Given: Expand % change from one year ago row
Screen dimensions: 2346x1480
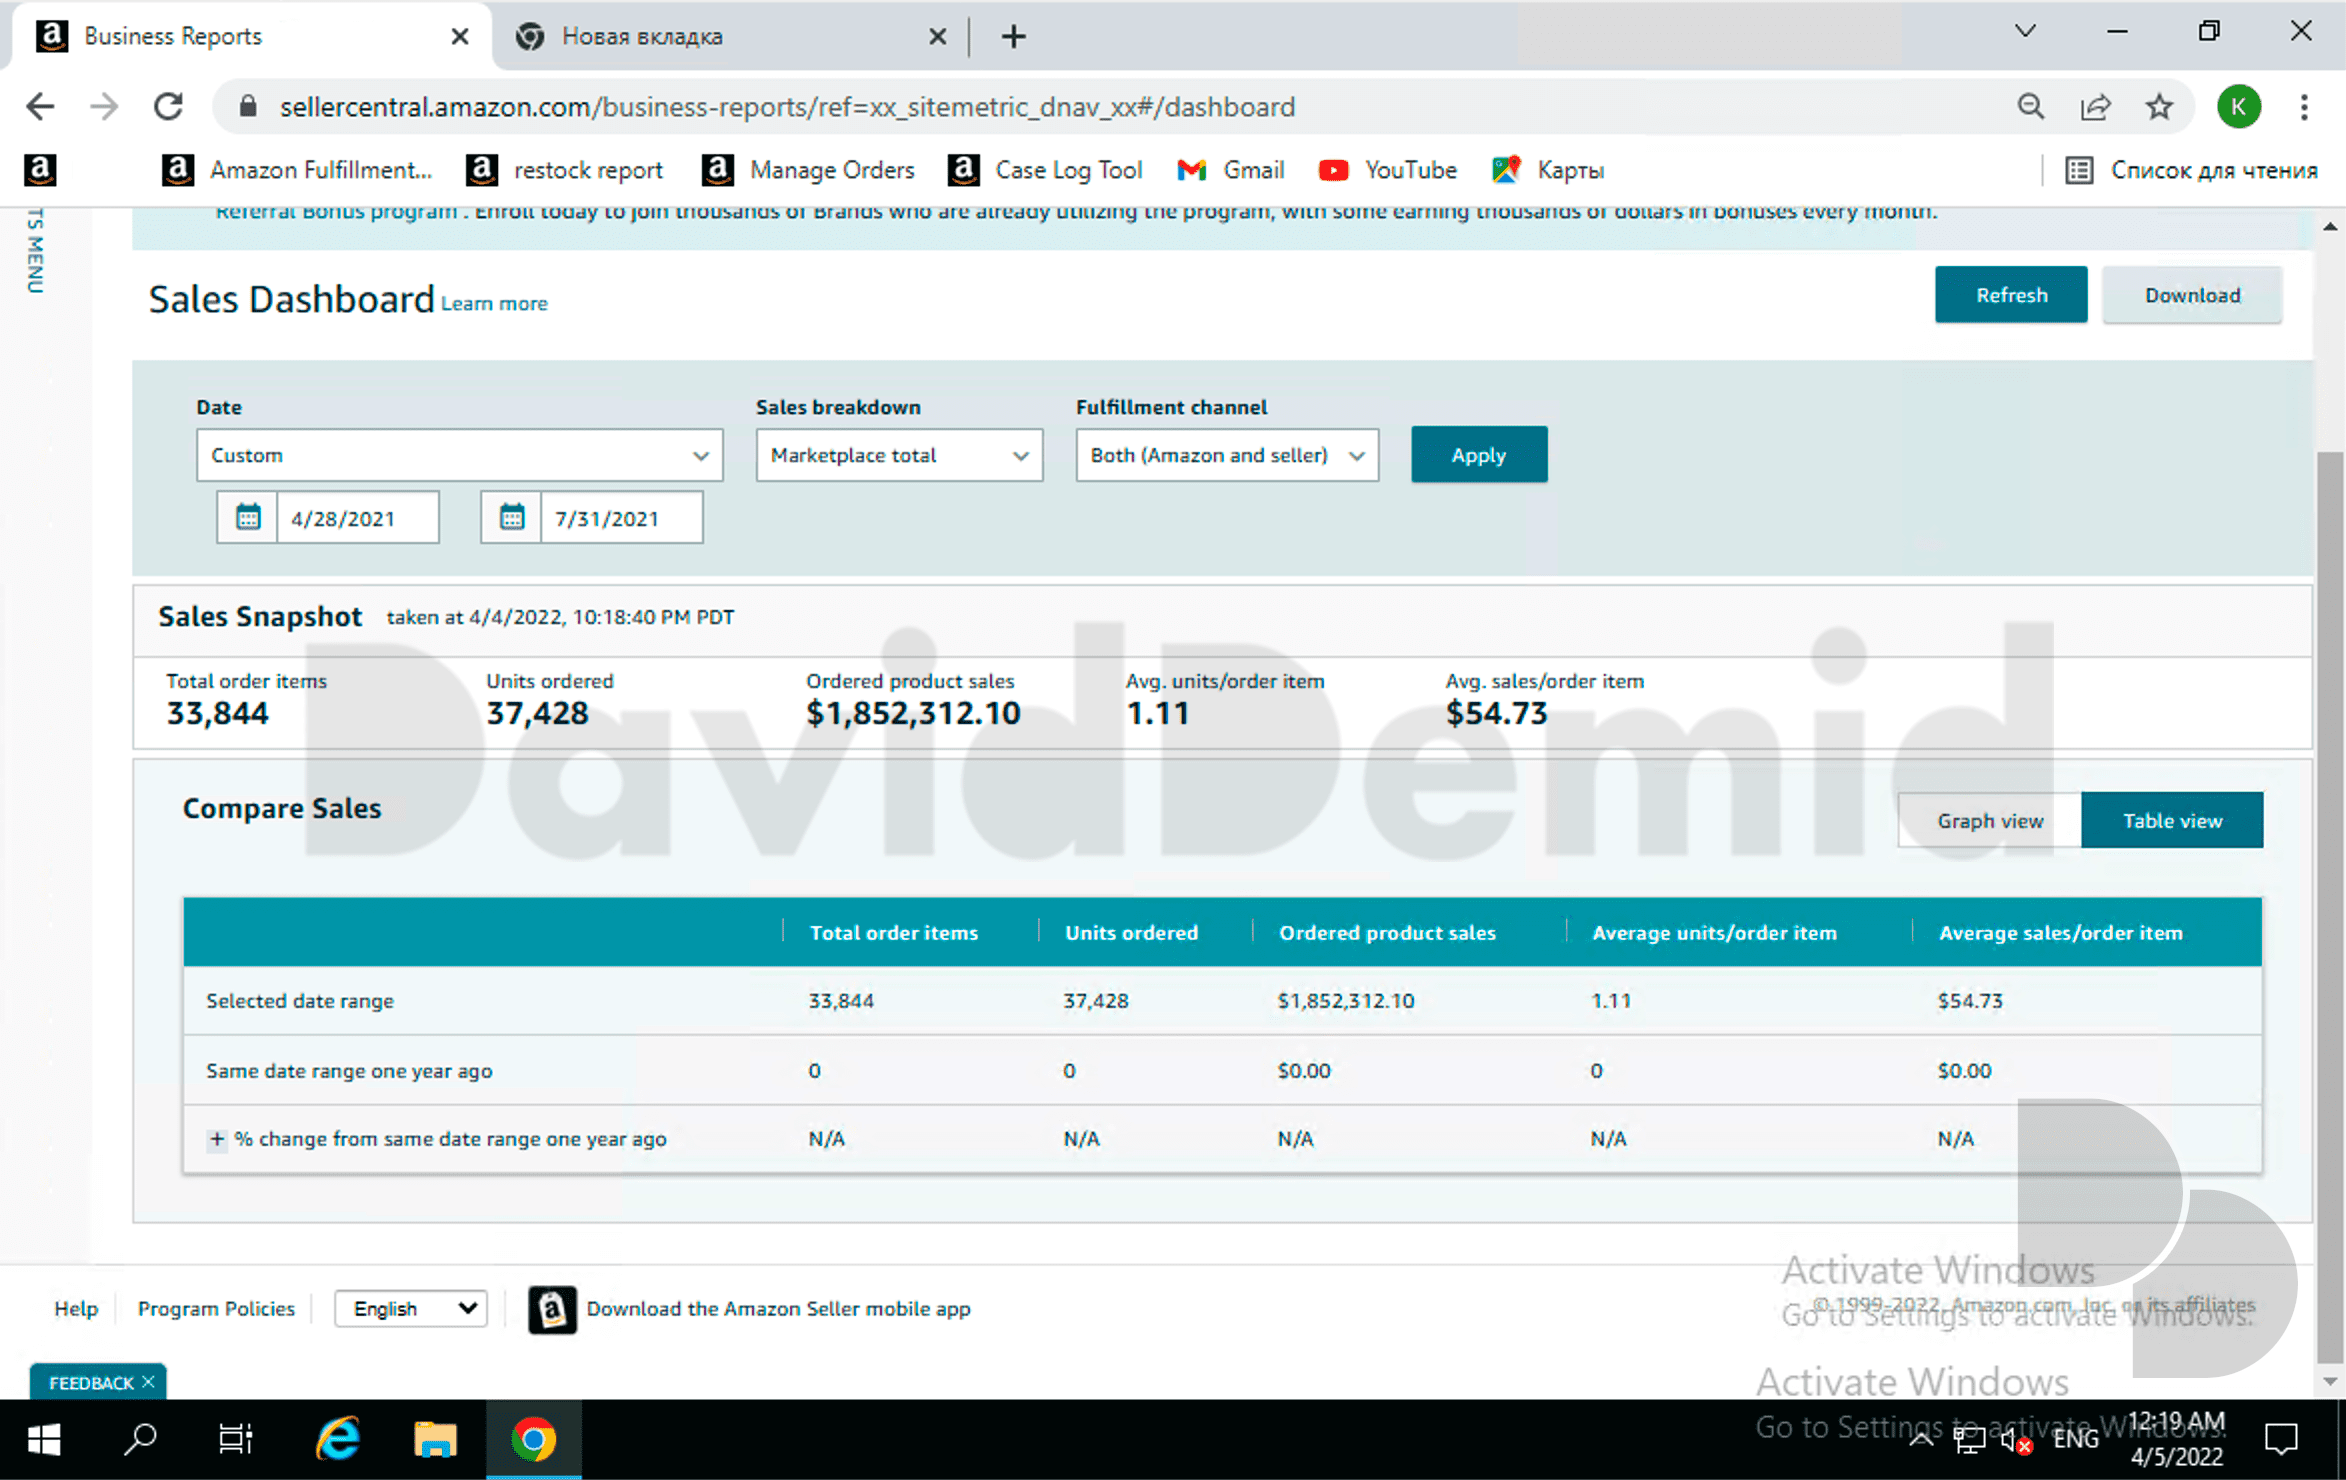Looking at the screenshot, I should point(216,1139).
